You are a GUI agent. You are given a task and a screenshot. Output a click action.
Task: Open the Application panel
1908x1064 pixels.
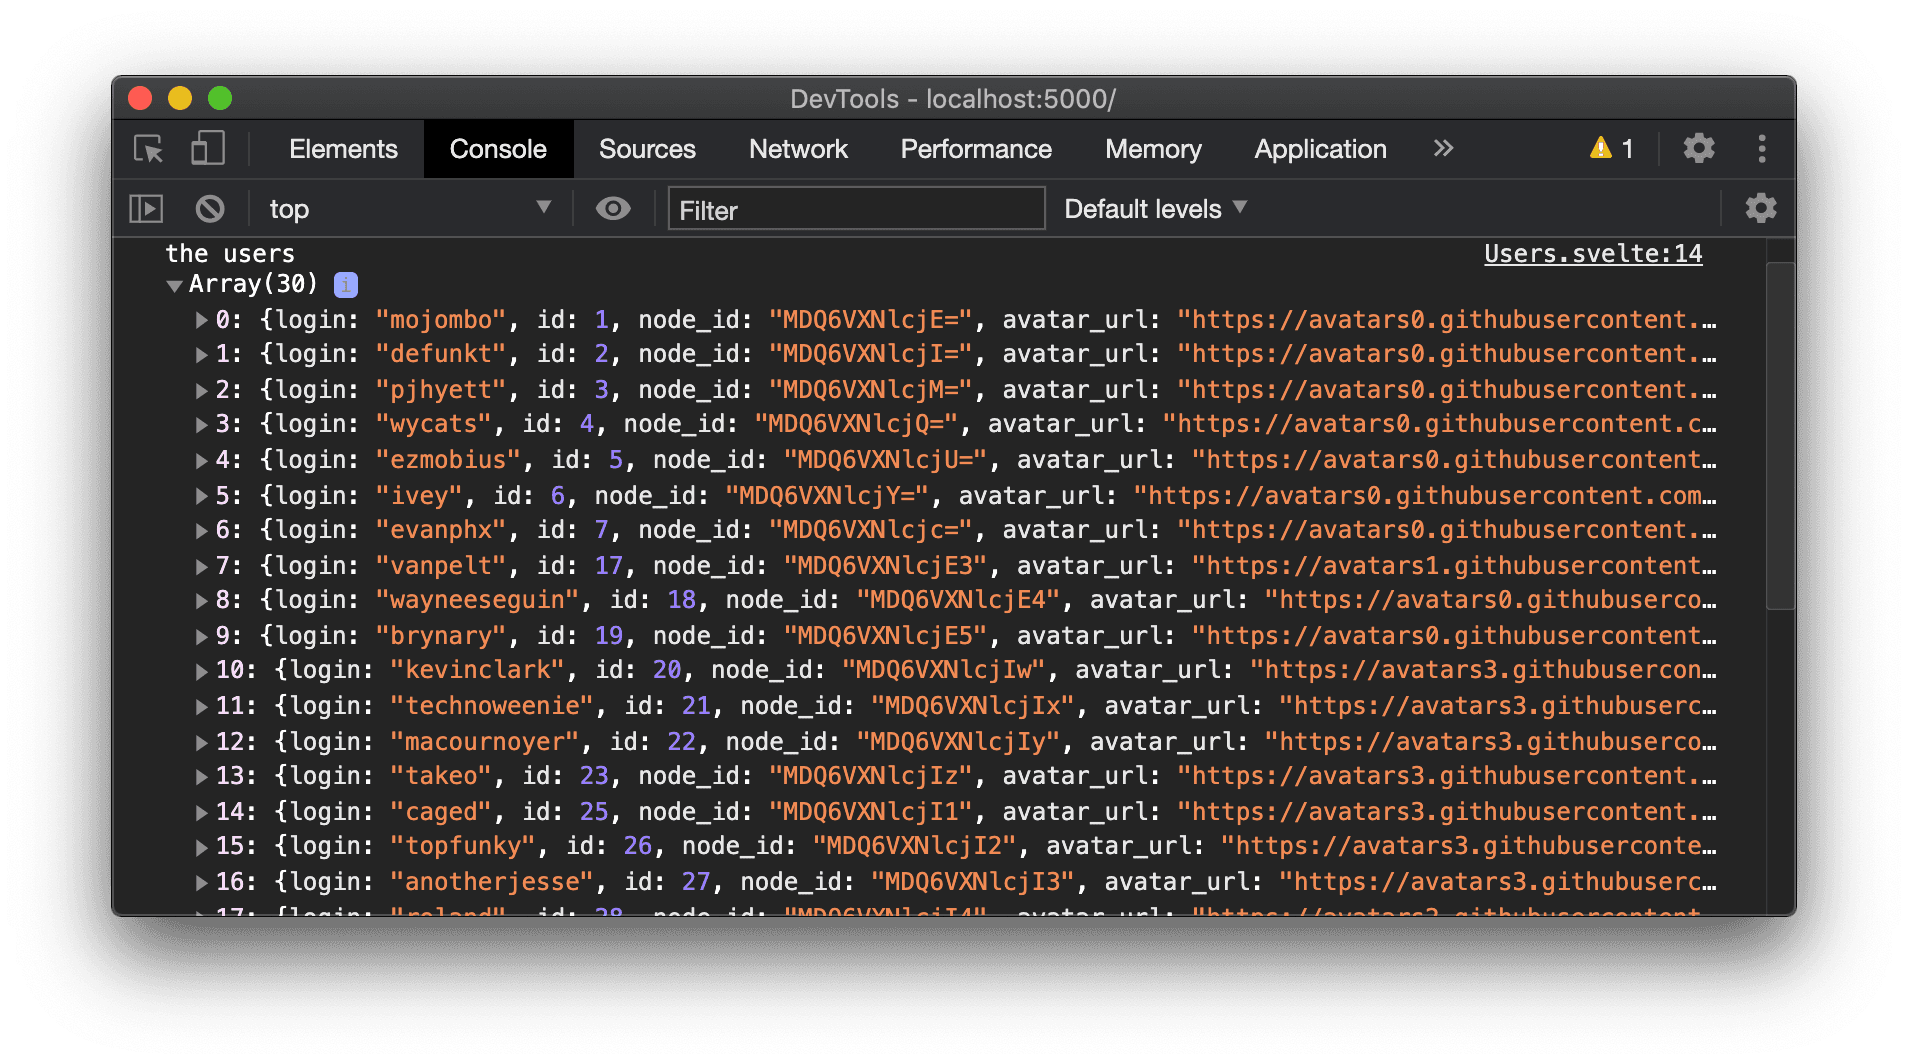click(1319, 148)
